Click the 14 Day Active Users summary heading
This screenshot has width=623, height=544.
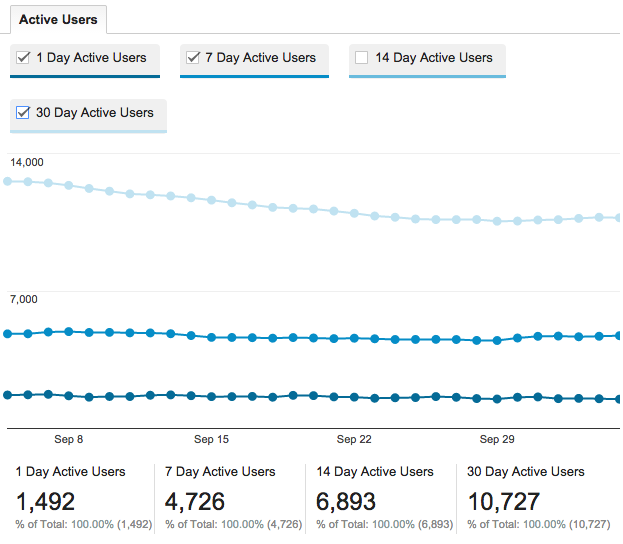(x=374, y=472)
